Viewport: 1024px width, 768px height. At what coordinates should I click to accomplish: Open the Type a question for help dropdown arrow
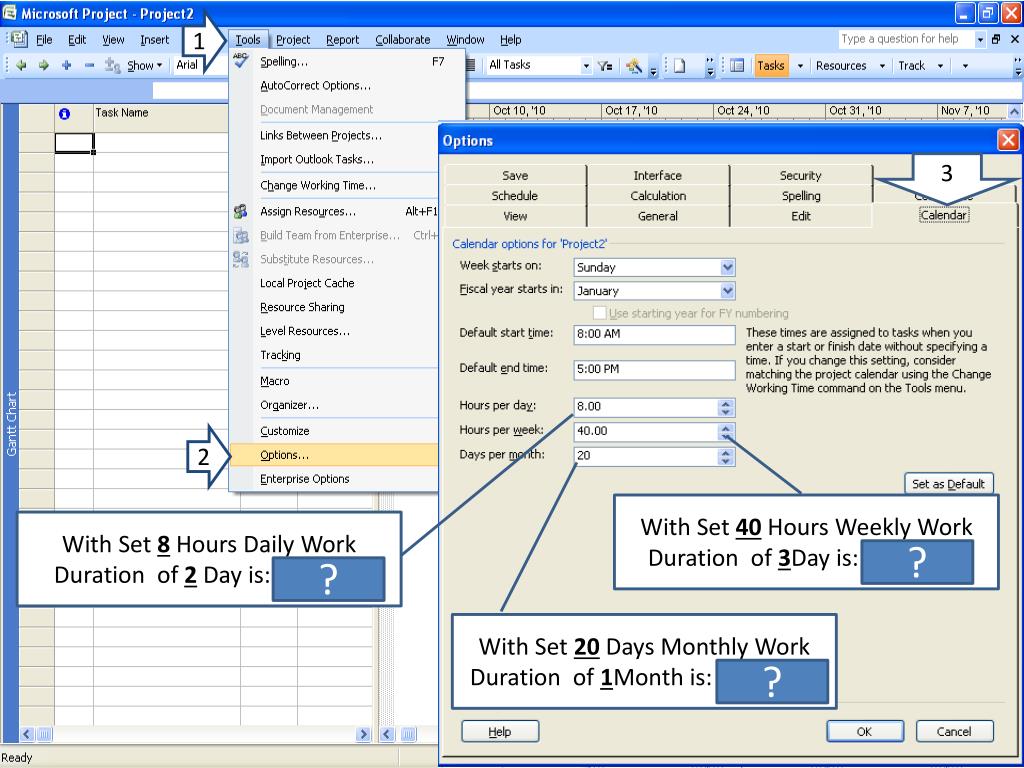tap(980, 40)
